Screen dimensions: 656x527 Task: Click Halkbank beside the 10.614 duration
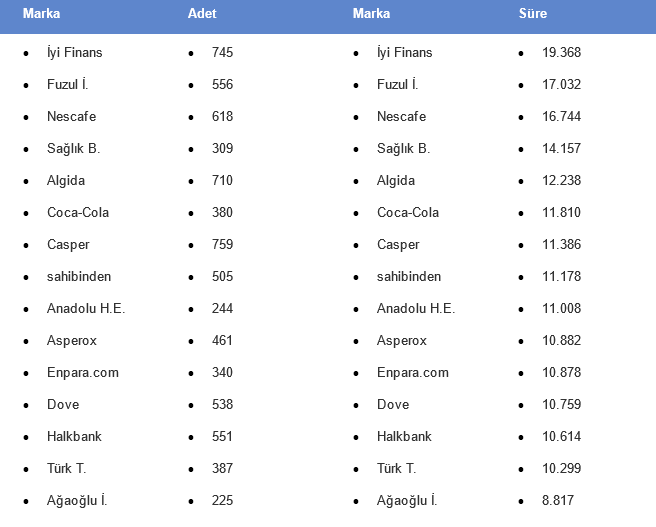pos(405,436)
